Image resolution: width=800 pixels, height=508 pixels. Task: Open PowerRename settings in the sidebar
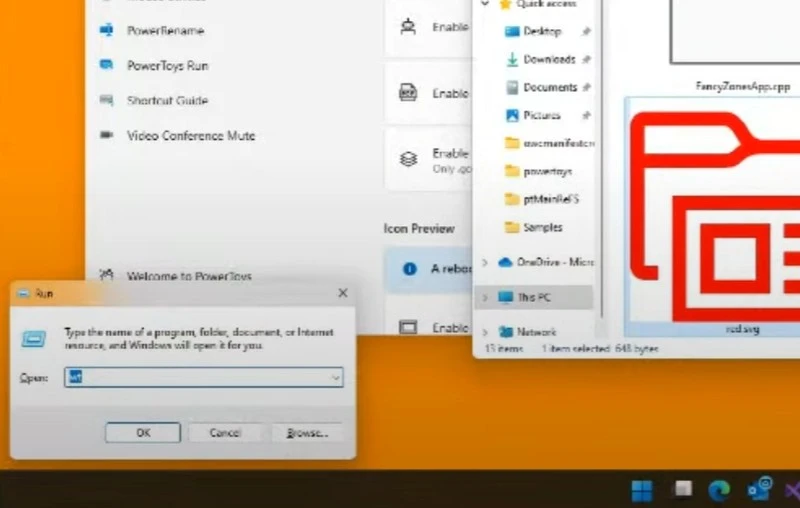(x=164, y=30)
